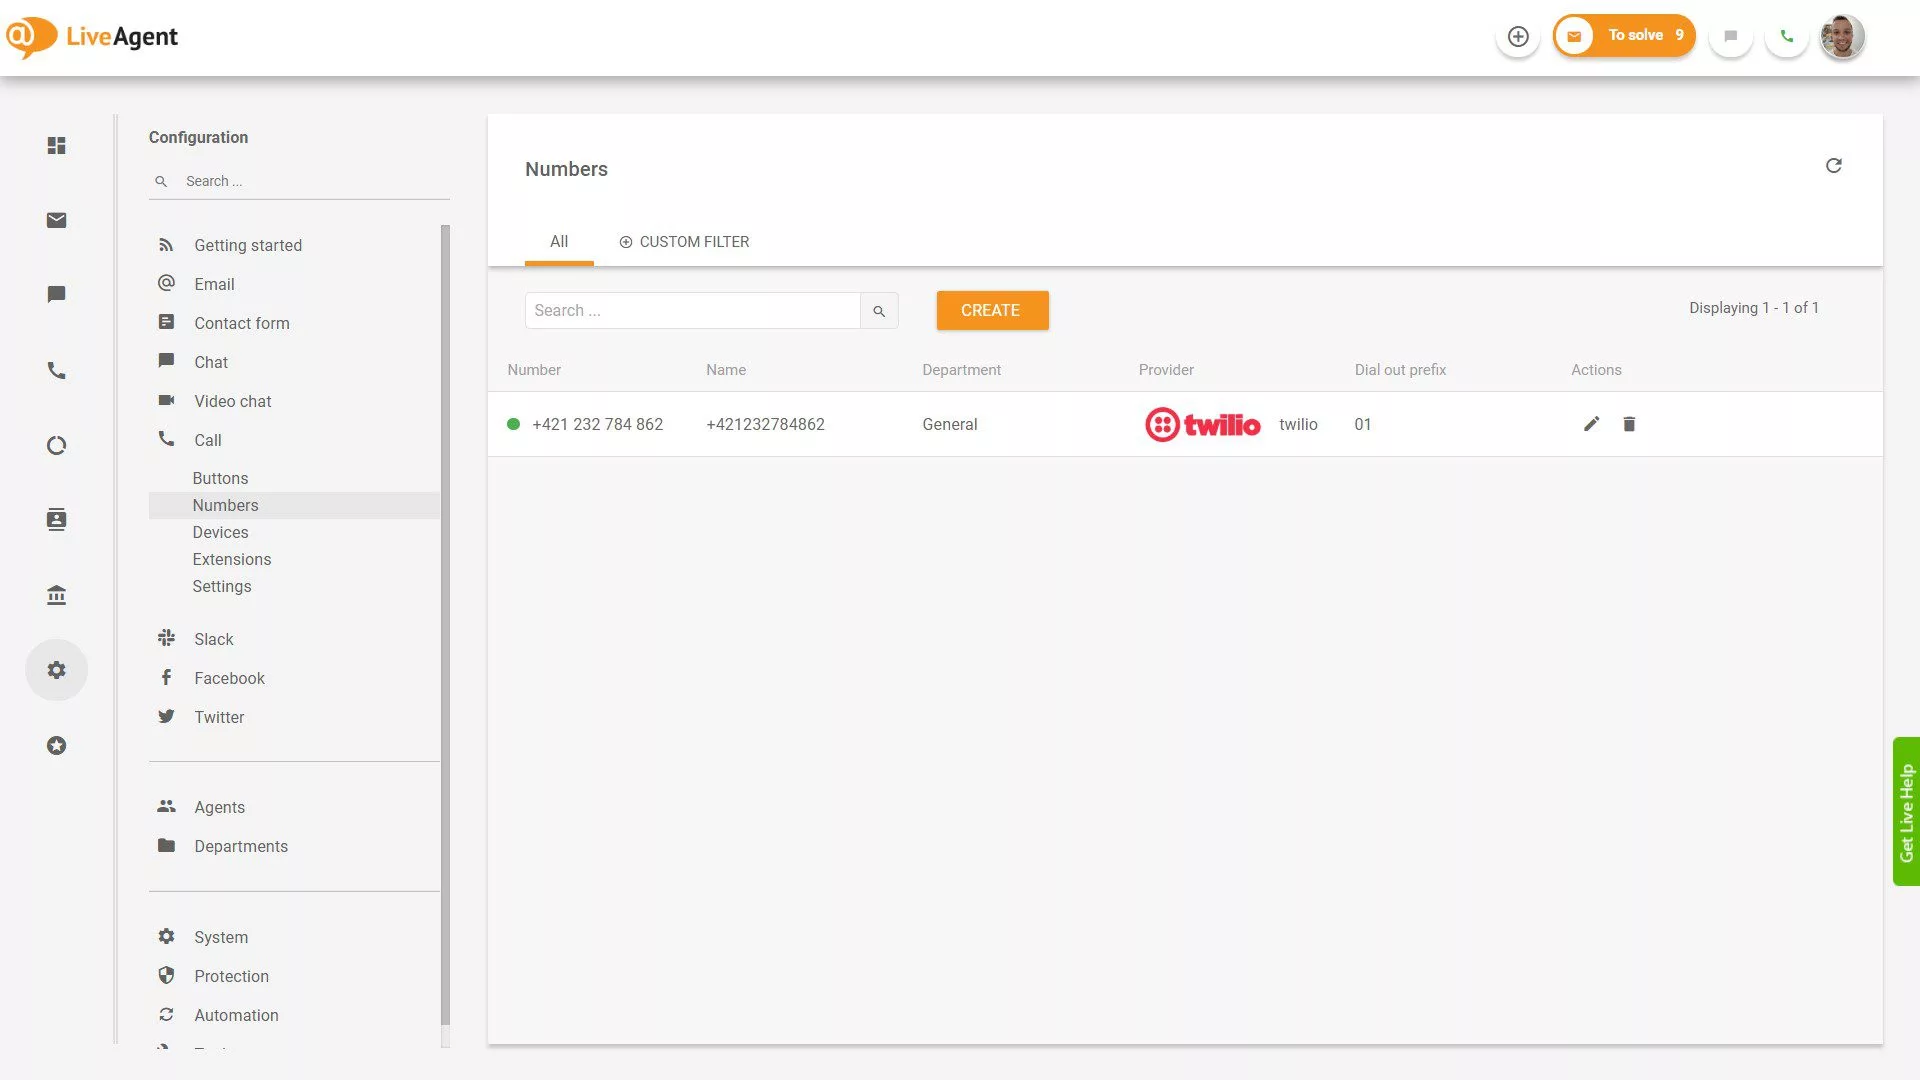1920x1080 pixels.
Task: Open the Custom Filter tab
Action: click(684, 241)
